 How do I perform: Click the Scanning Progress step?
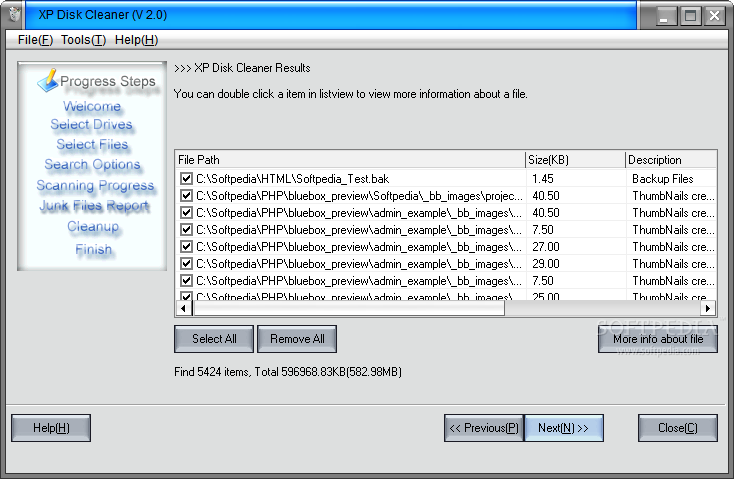pos(95,185)
